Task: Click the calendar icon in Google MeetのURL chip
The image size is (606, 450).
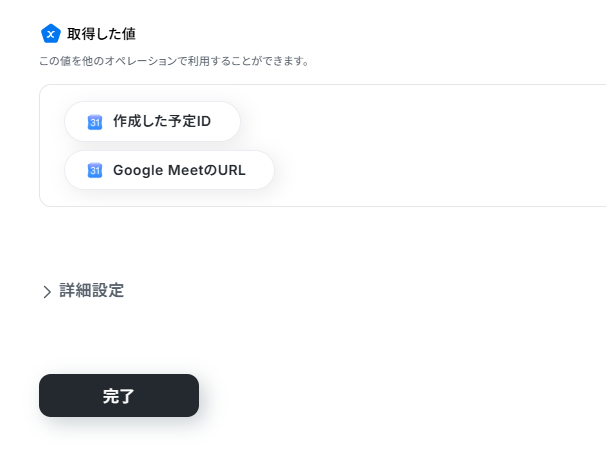Action: point(95,170)
